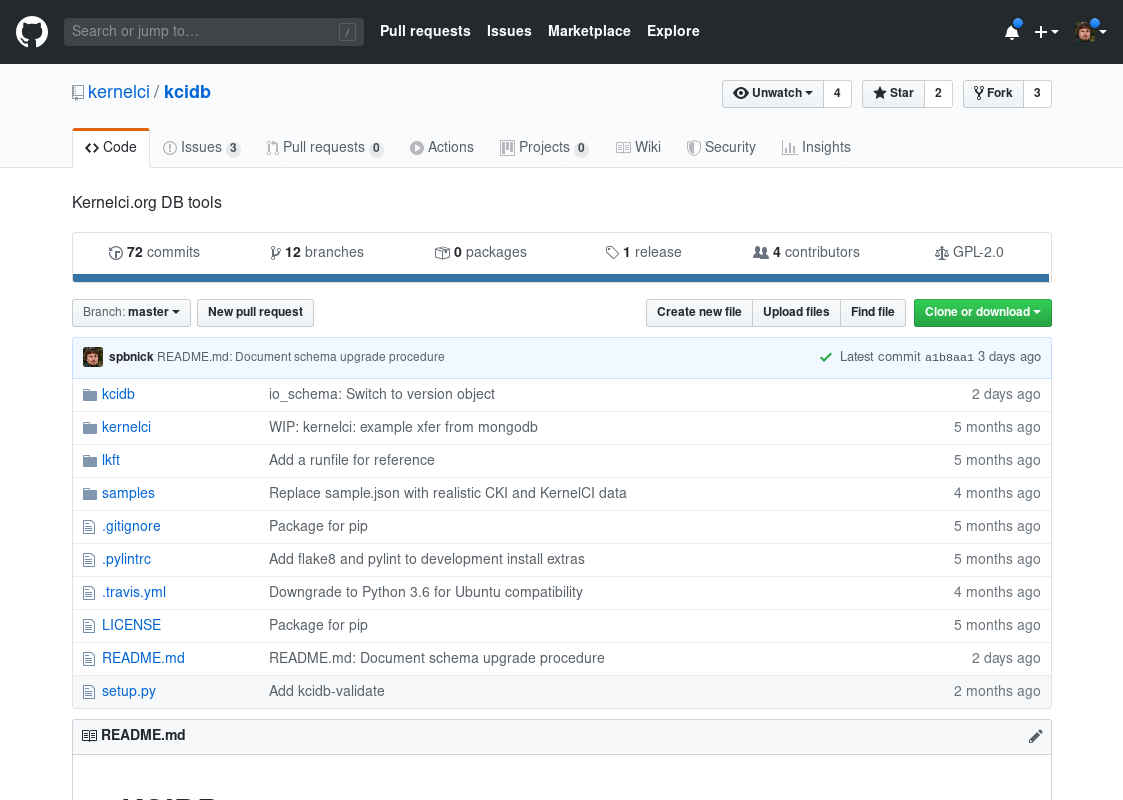This screenshot has height=800, width=1123.
Task: Open the Branch: master selector
Action: click(x=131, y=312)
